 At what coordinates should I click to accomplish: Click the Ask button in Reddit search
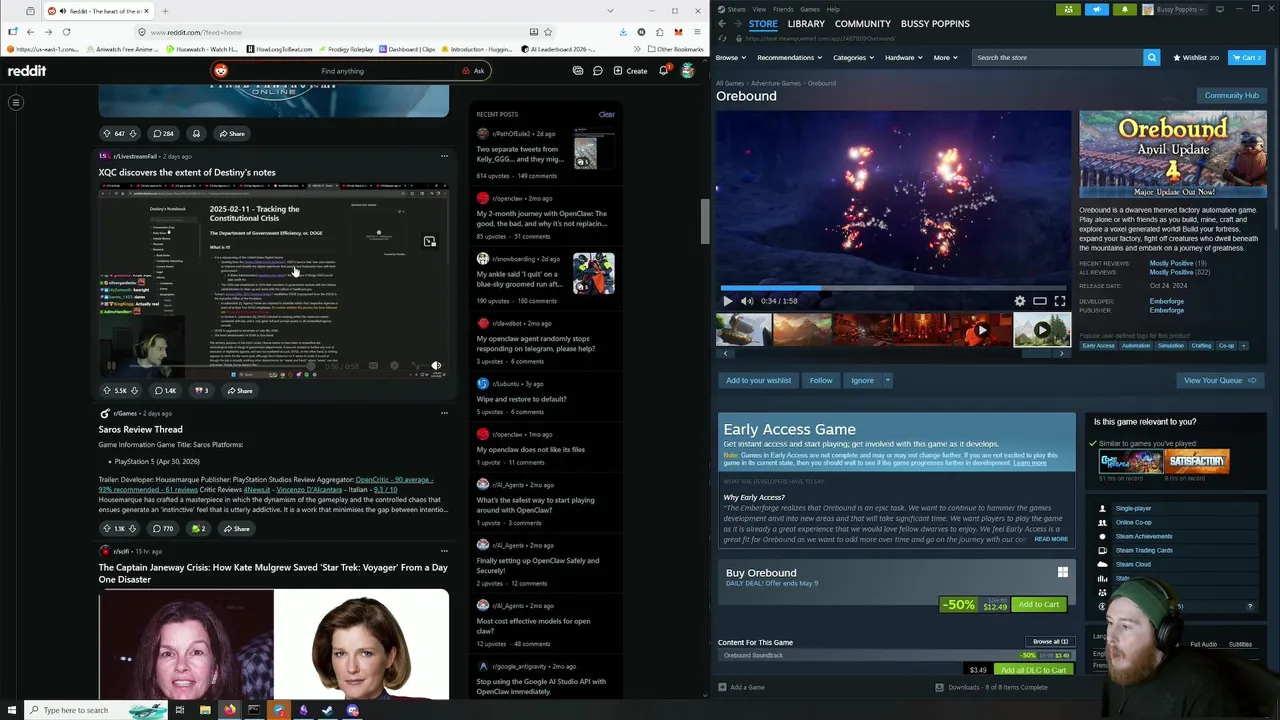473,71
